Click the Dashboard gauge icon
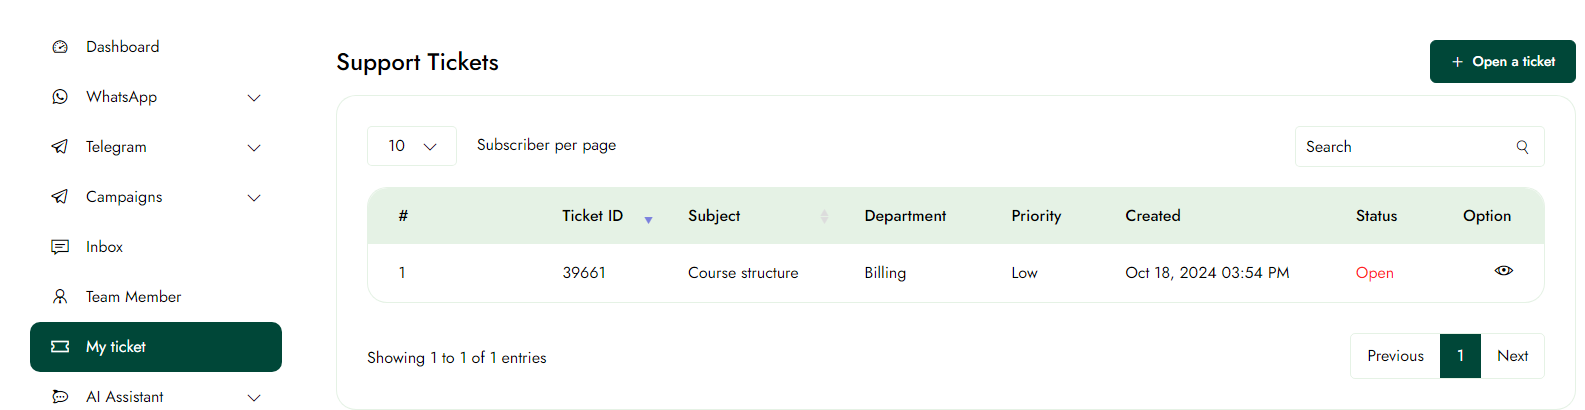 pyautogui.click(x=60, y=47)
